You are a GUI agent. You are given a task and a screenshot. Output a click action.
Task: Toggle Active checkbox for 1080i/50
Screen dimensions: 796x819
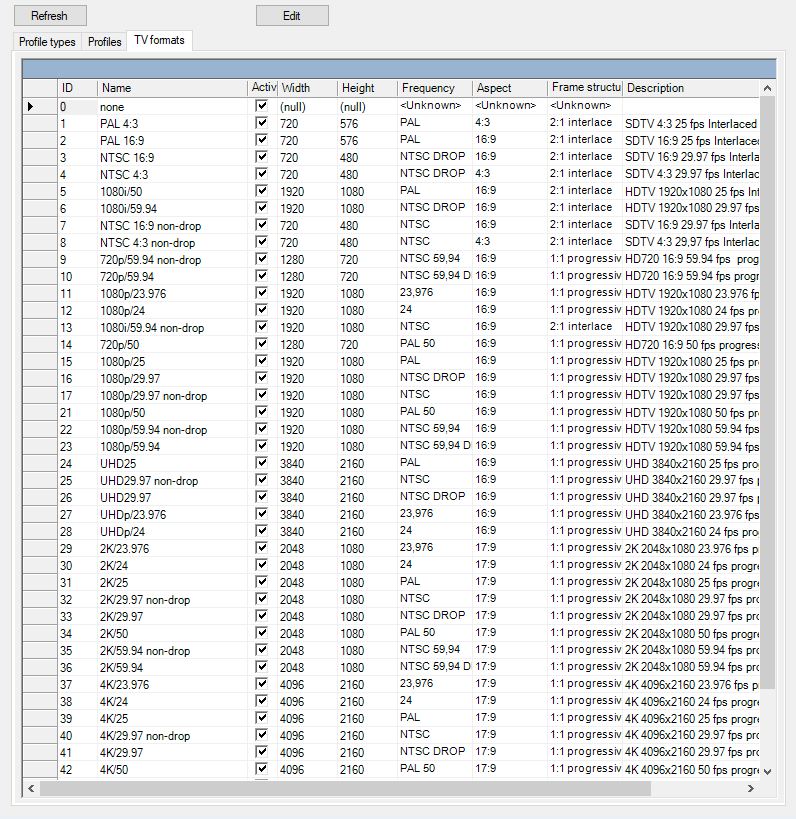click(x=262, y=191)
